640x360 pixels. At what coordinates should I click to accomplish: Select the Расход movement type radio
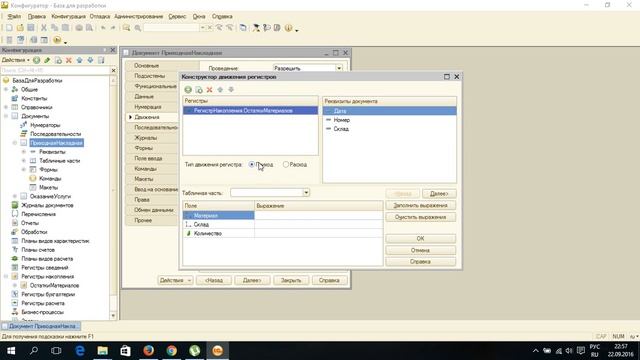pyautogui.click(x=286, y=164)
